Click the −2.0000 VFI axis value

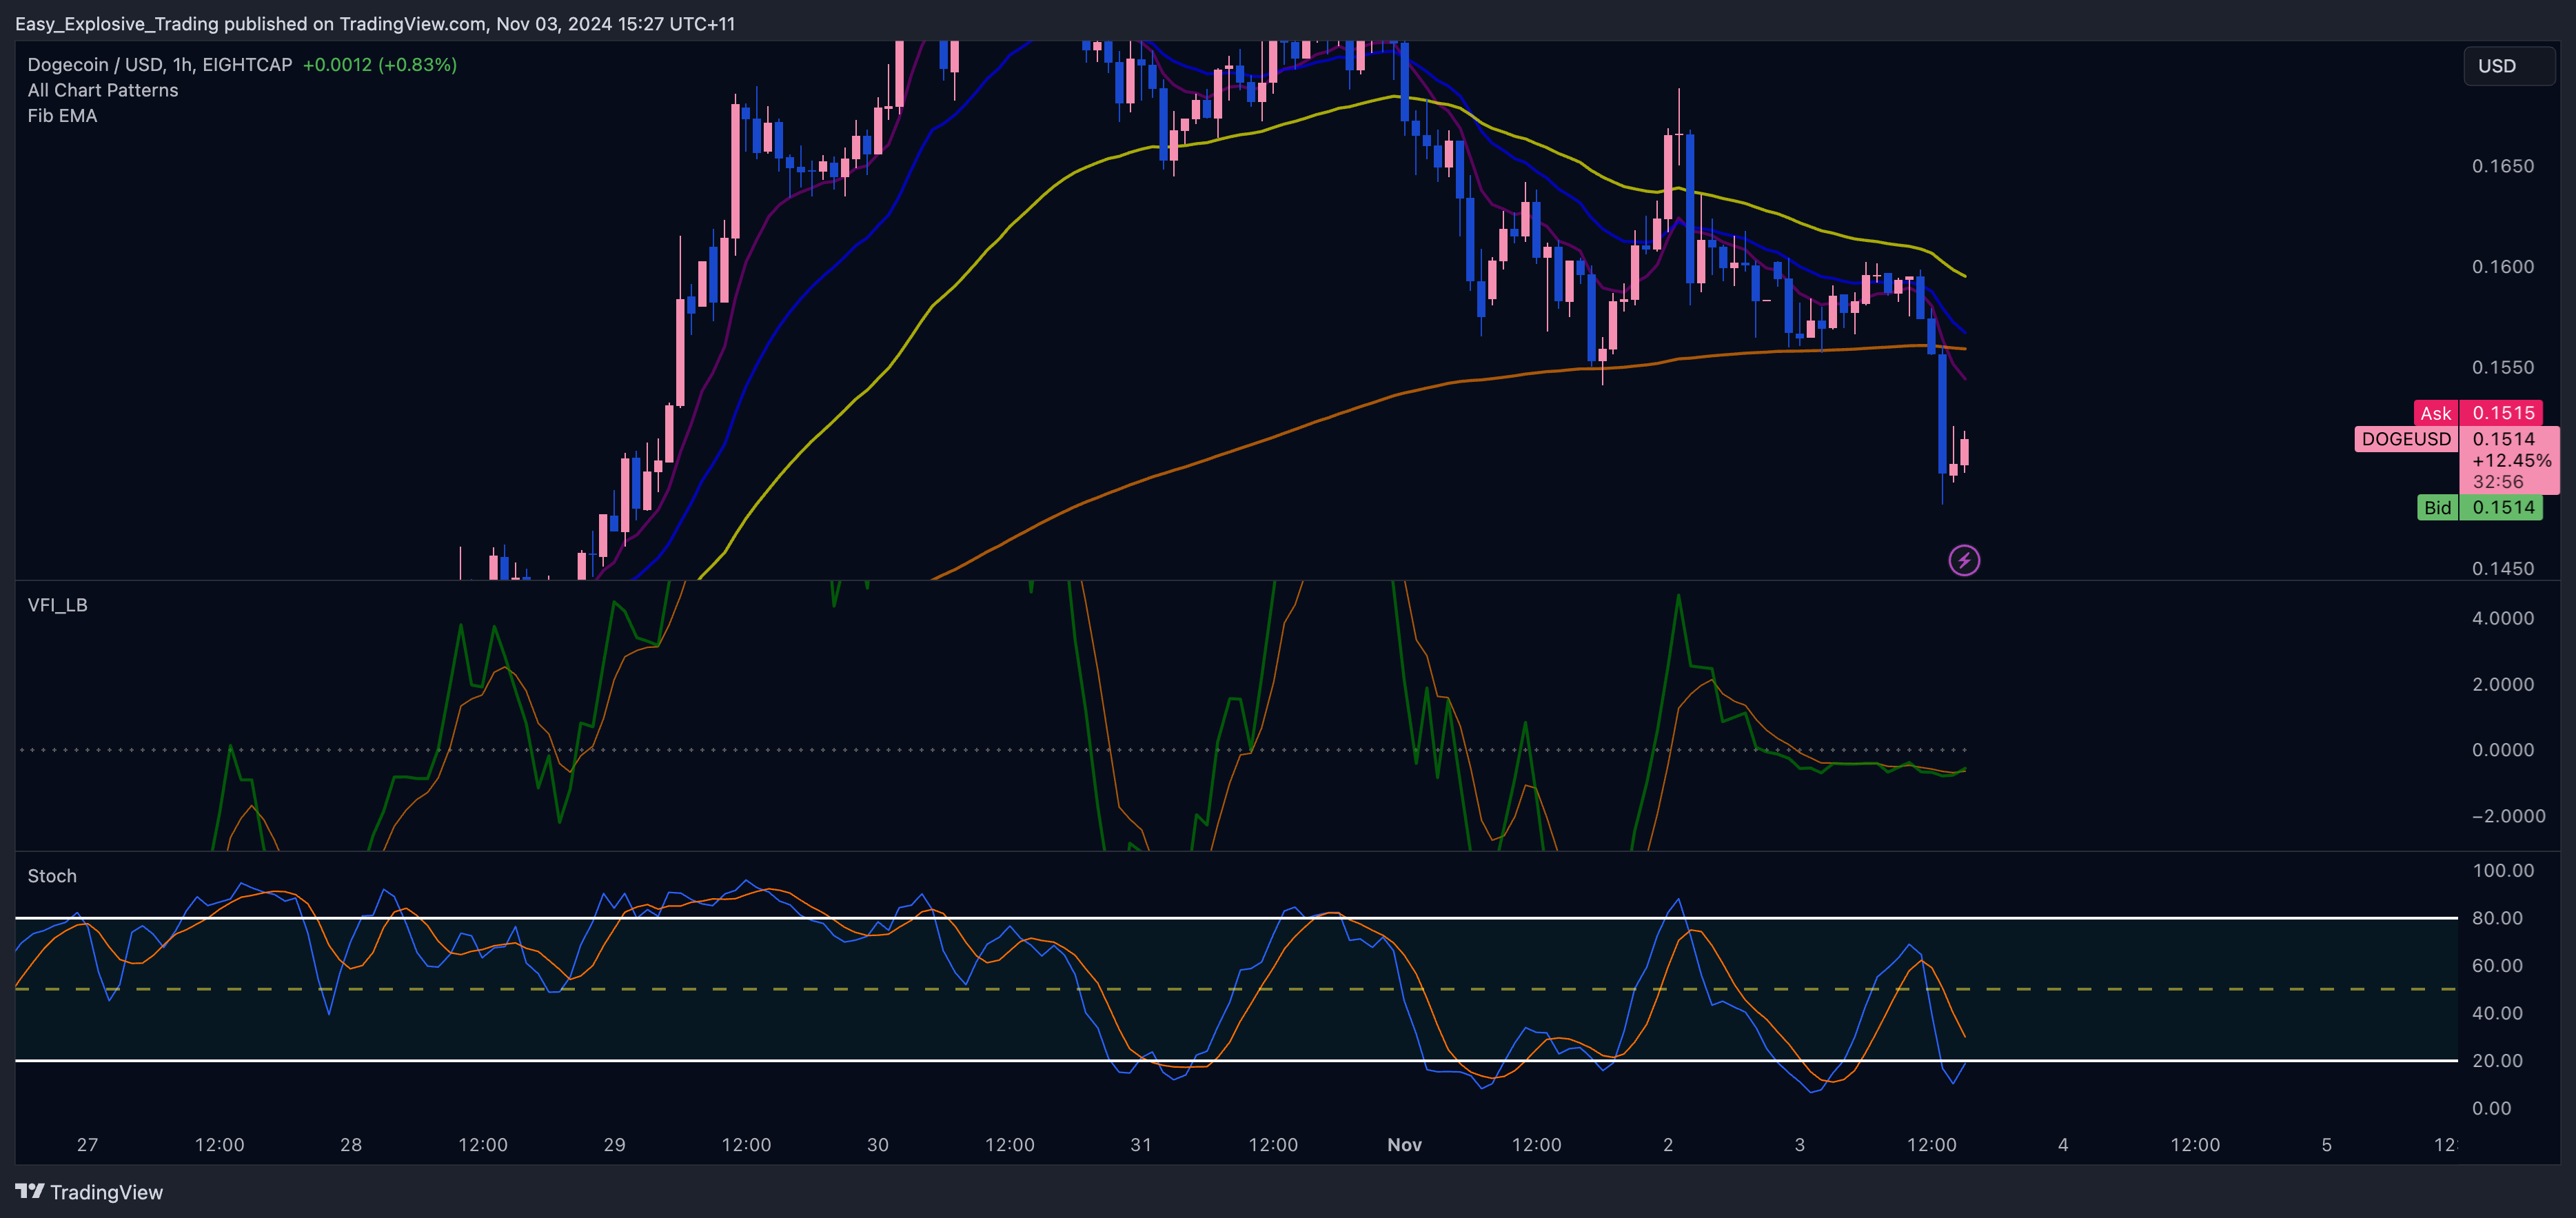(2509, 816)
